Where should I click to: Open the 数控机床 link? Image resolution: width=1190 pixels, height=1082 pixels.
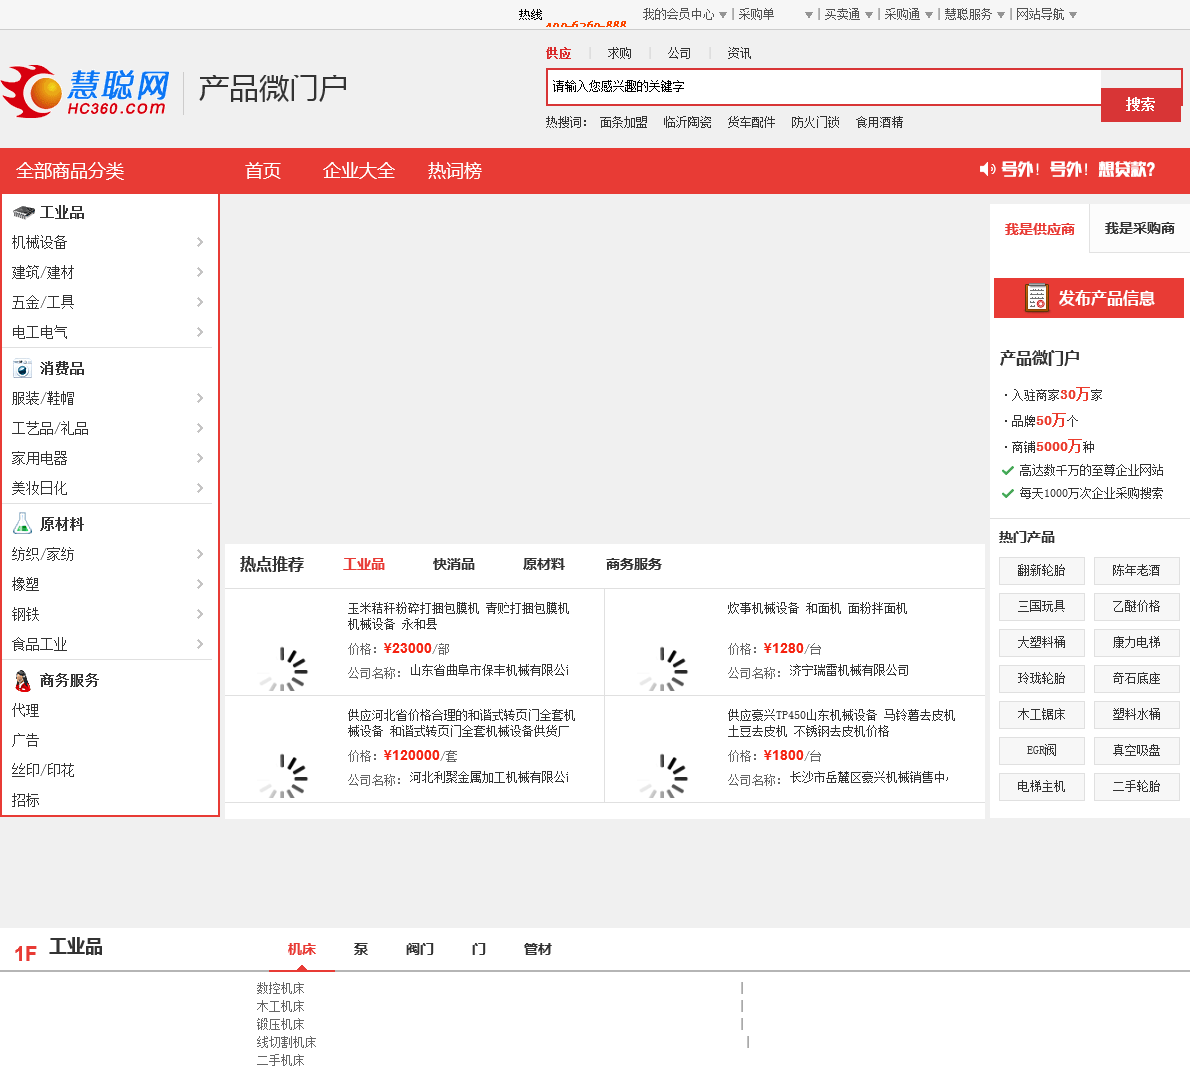point(280,988)
